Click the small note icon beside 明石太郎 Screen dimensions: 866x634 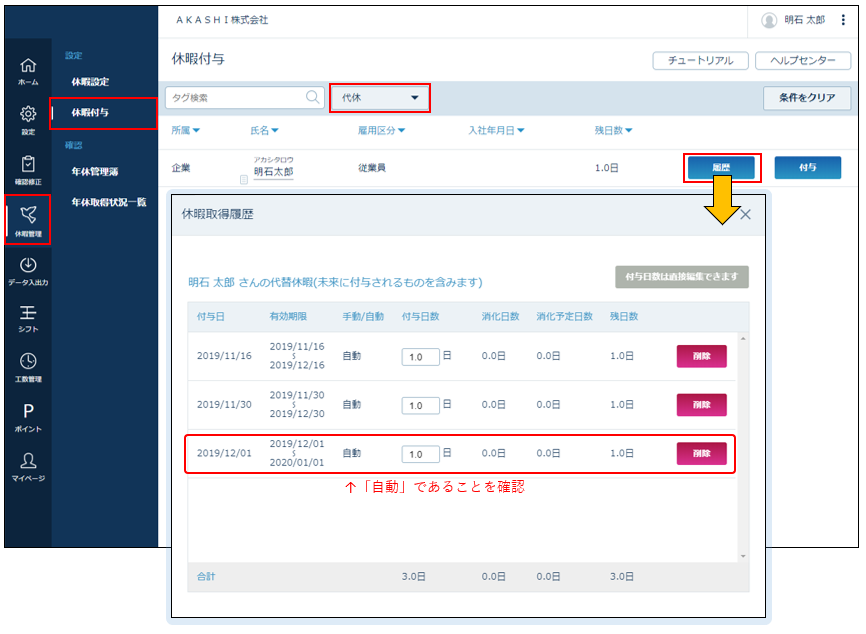pyautogui.click(x=244, y=179)
